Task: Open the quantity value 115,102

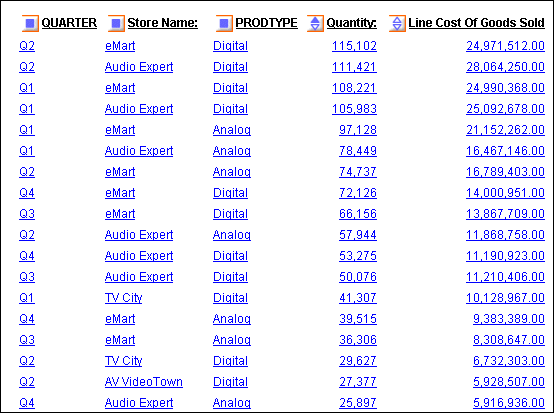Action: pos(354,46)
